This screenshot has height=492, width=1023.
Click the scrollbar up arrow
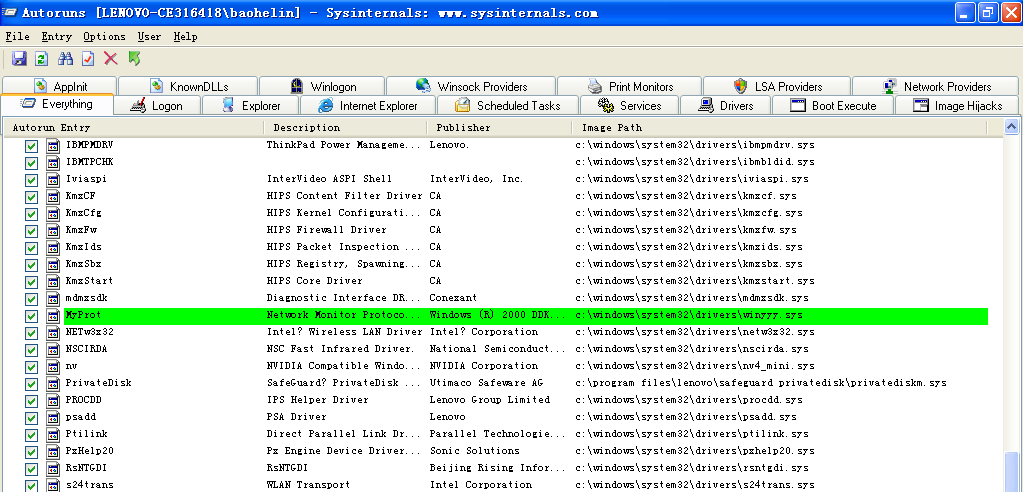point(1012,127)
